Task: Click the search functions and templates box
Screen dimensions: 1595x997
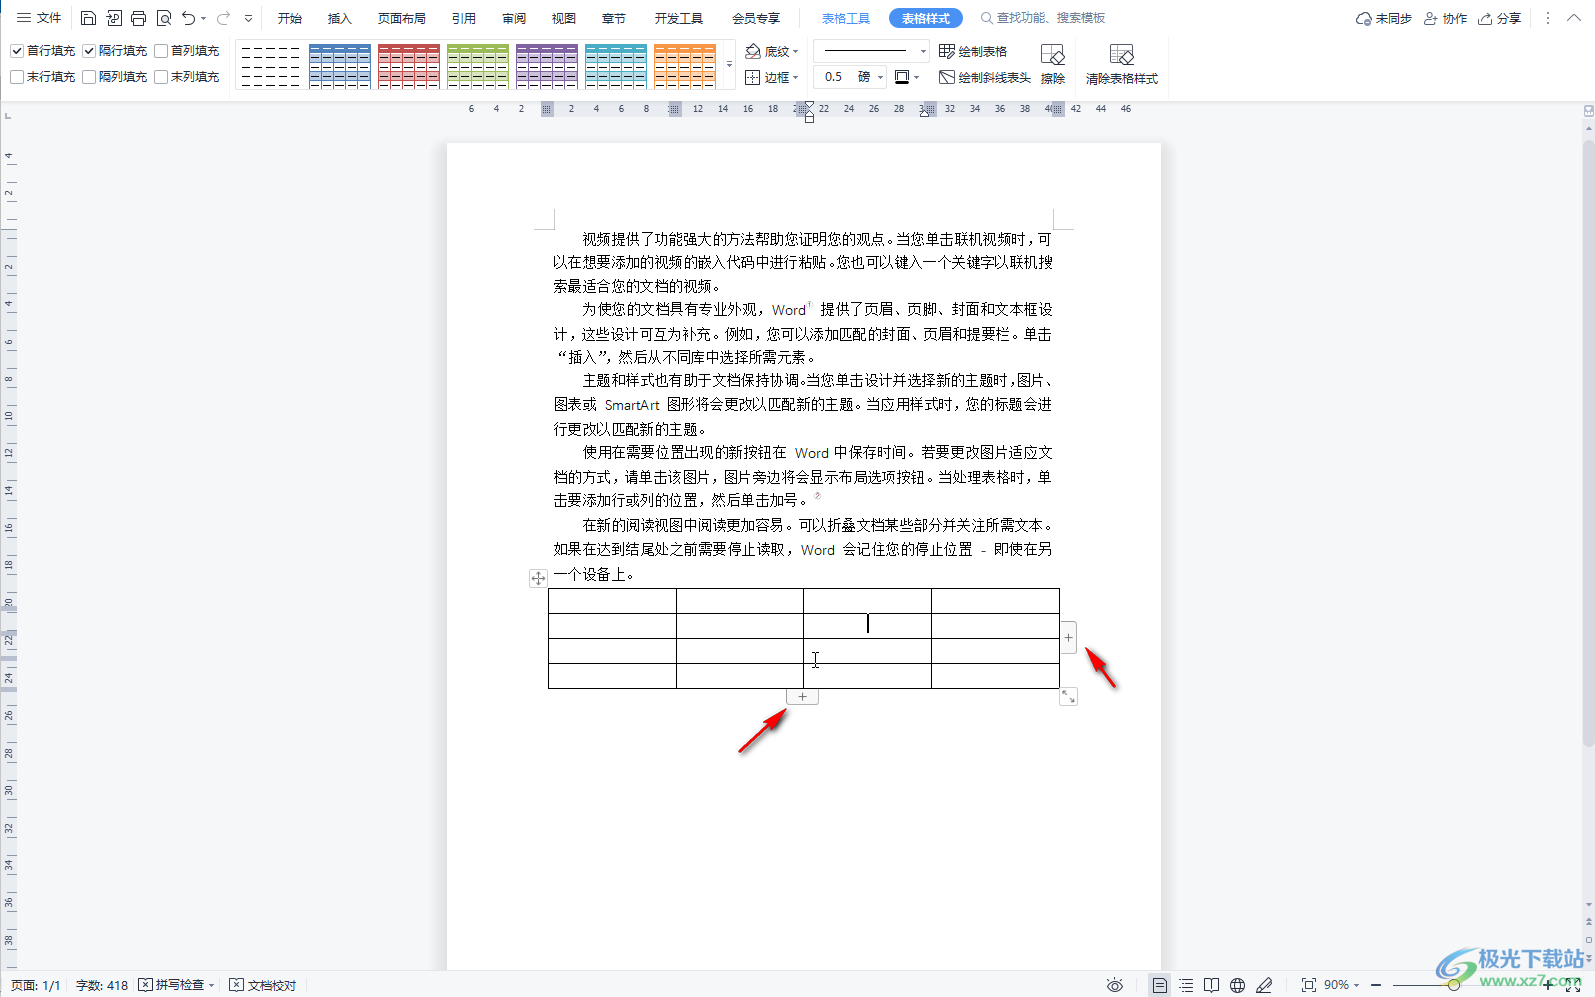Action: [1043, 18]
